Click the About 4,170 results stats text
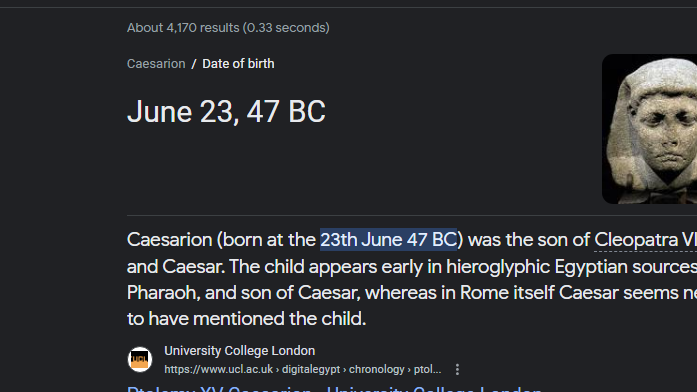 228,28
